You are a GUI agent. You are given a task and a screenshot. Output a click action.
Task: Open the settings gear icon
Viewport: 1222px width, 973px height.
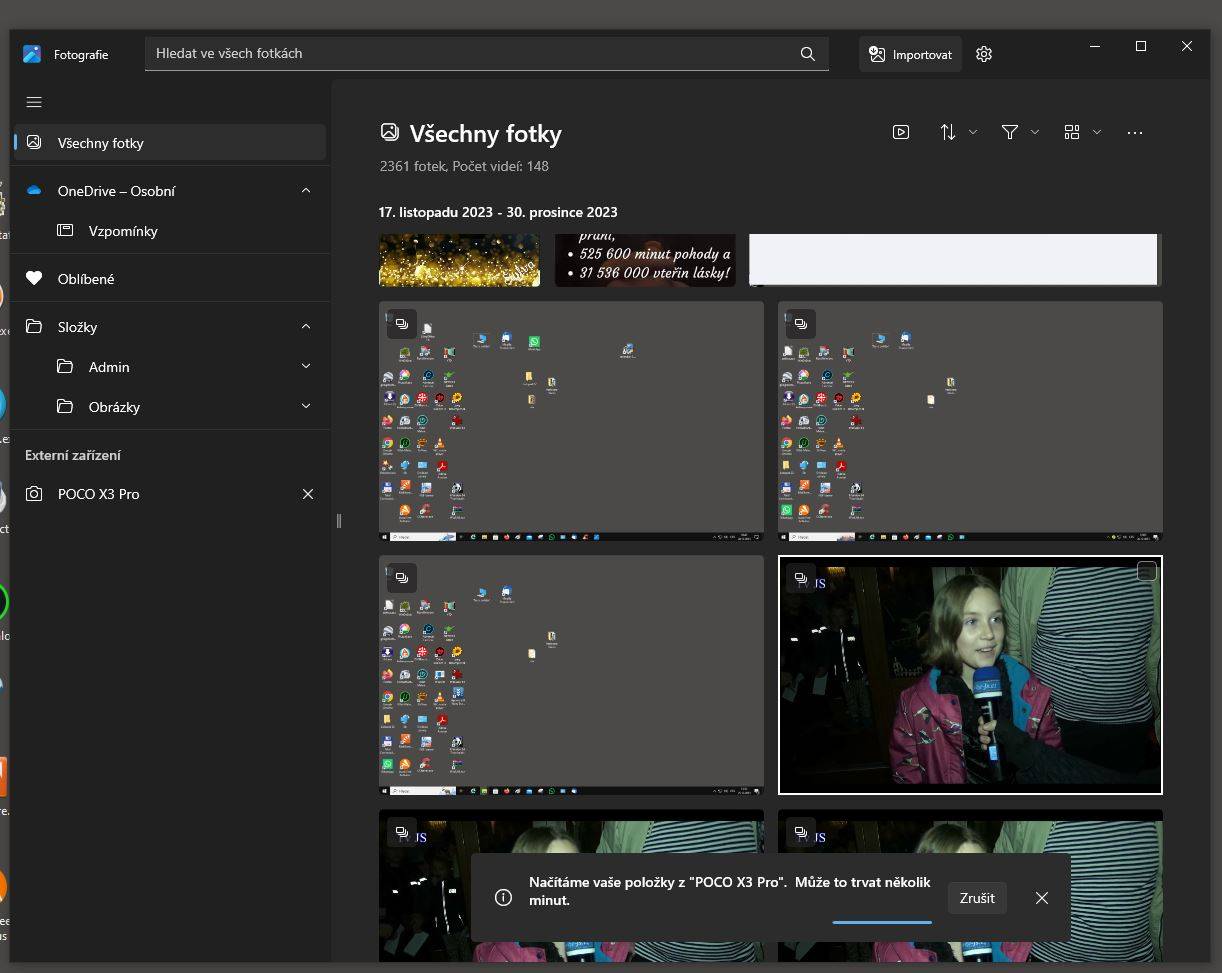984,54
